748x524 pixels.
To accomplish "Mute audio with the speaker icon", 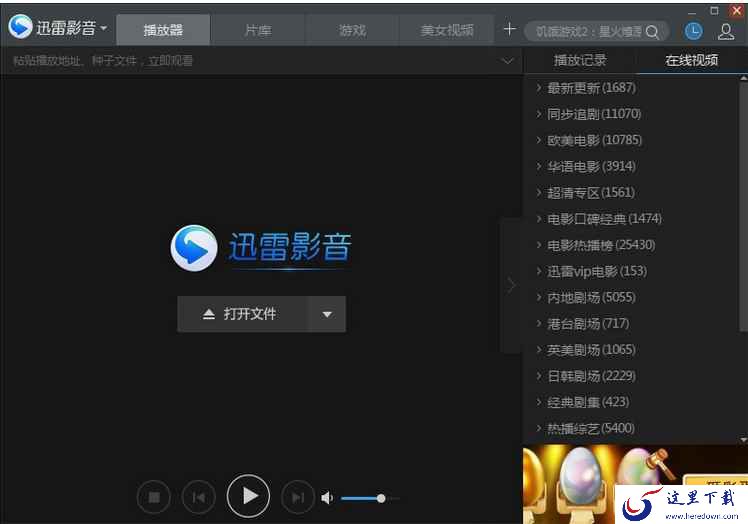I will click(x=327, y=498).
